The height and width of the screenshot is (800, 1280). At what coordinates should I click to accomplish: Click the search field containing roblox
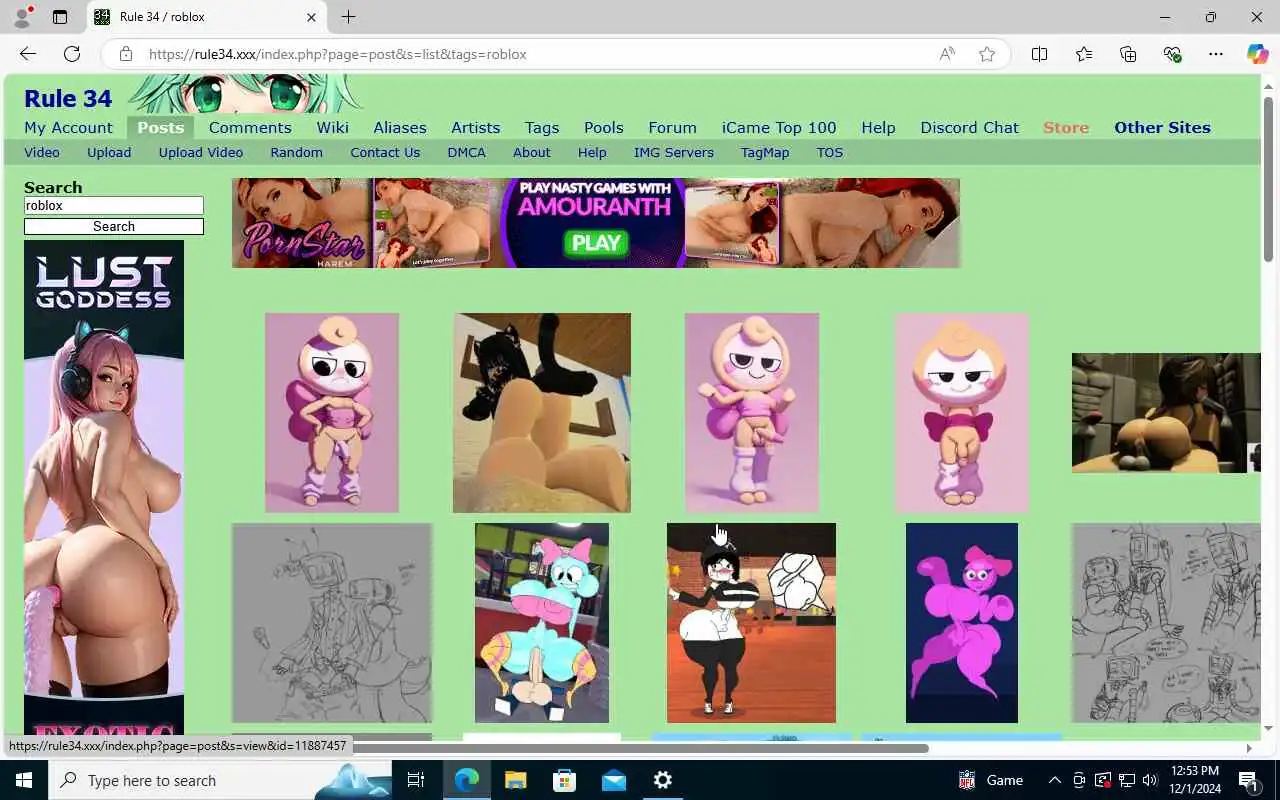click(x=114, y=206)
